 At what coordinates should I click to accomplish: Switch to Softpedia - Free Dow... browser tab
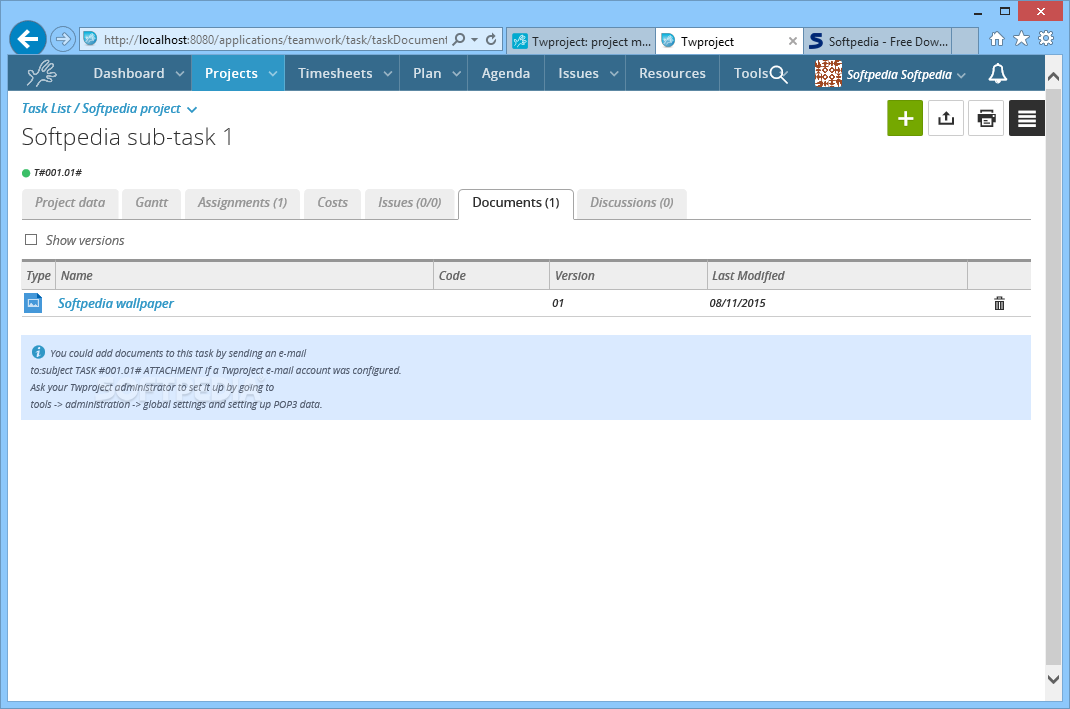878,42
